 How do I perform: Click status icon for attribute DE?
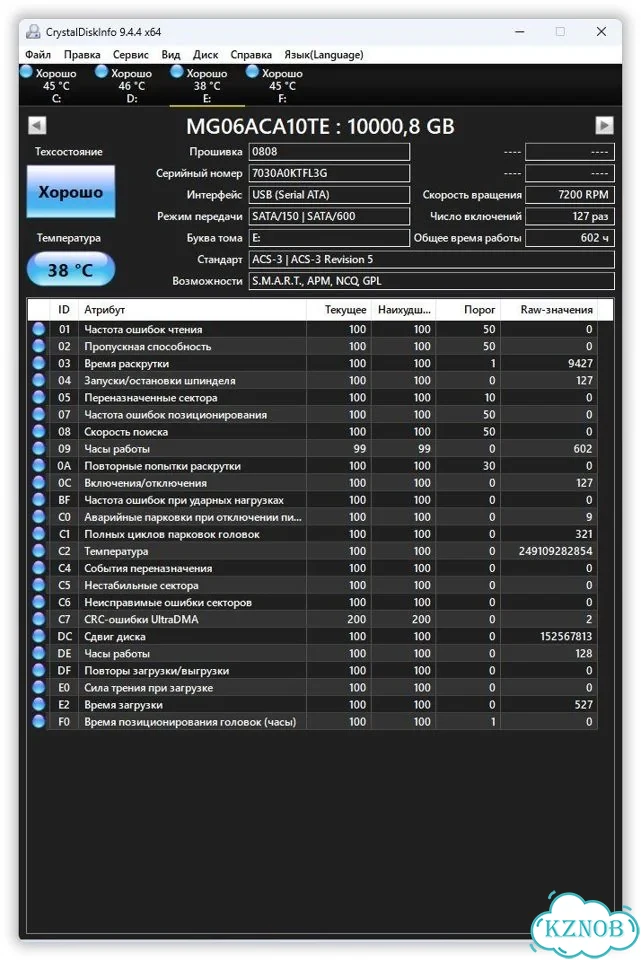click(39, 653)
